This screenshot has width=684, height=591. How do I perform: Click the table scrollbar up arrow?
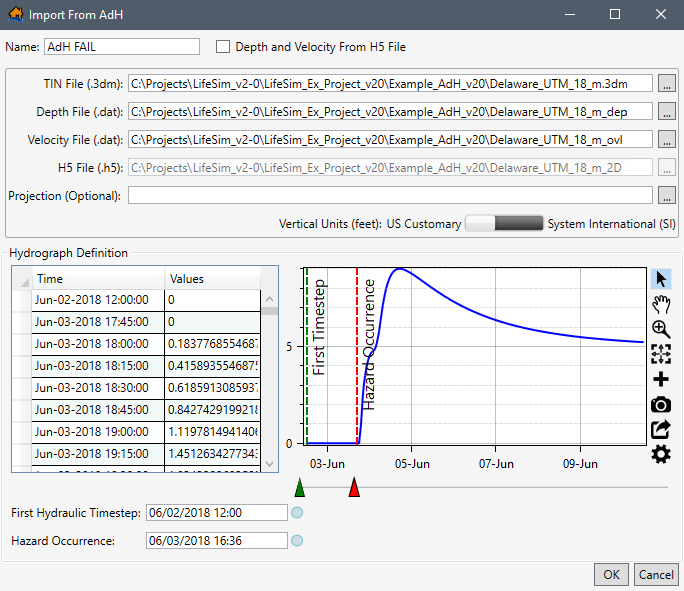pyautogui.click(x=270, y=299)
